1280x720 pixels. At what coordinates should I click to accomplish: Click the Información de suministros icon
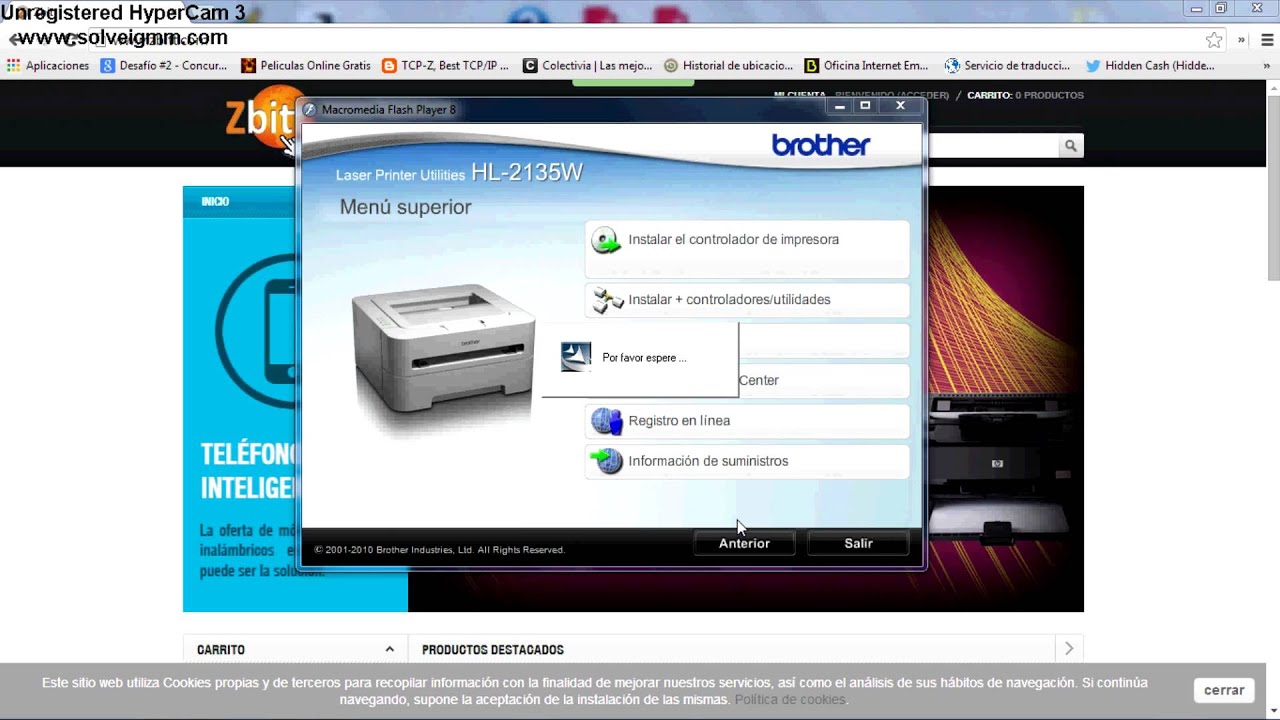pos(606,461)
